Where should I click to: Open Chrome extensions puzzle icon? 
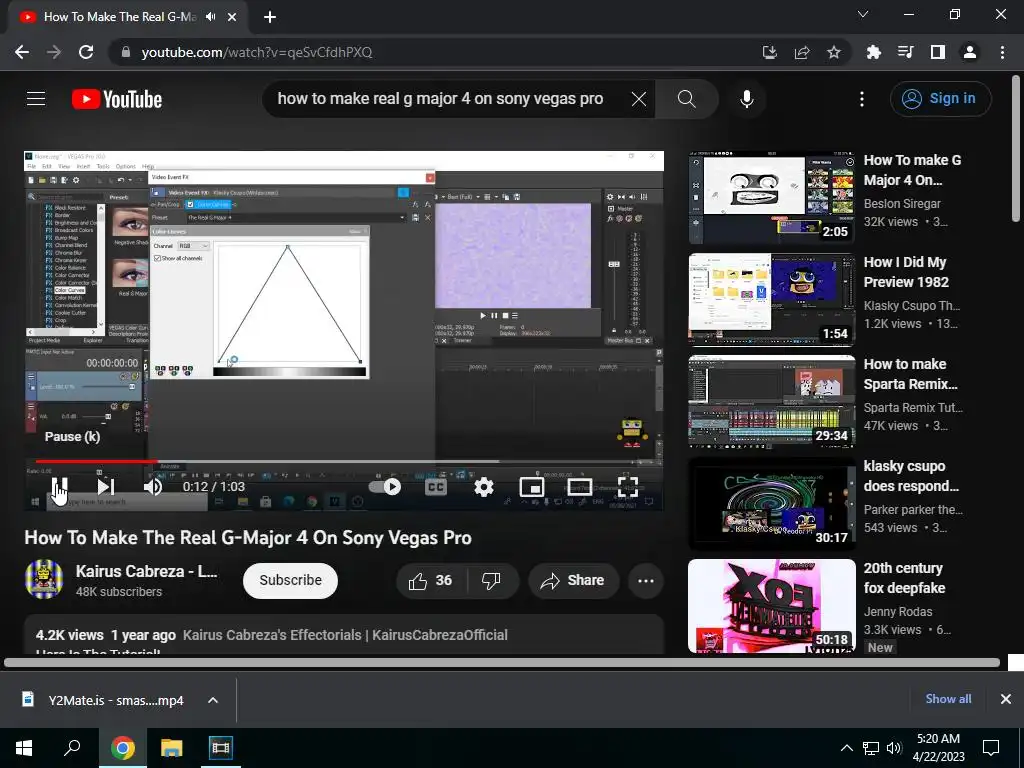coord(873,52)
